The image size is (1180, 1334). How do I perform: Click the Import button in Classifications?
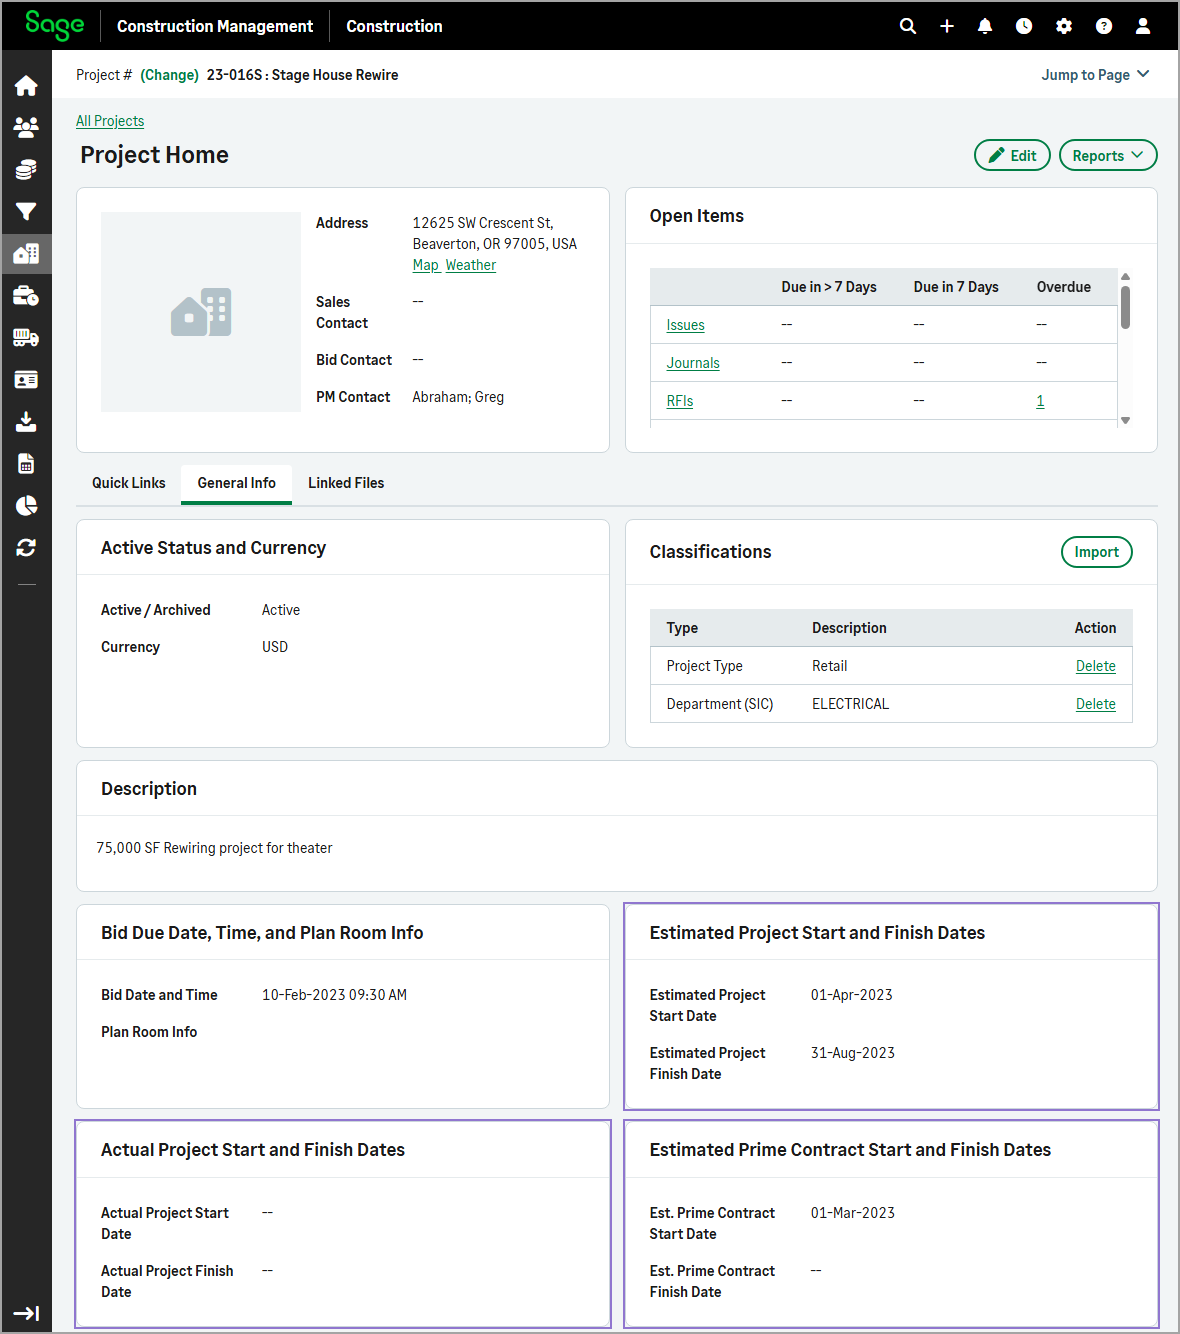point(1096,552)
